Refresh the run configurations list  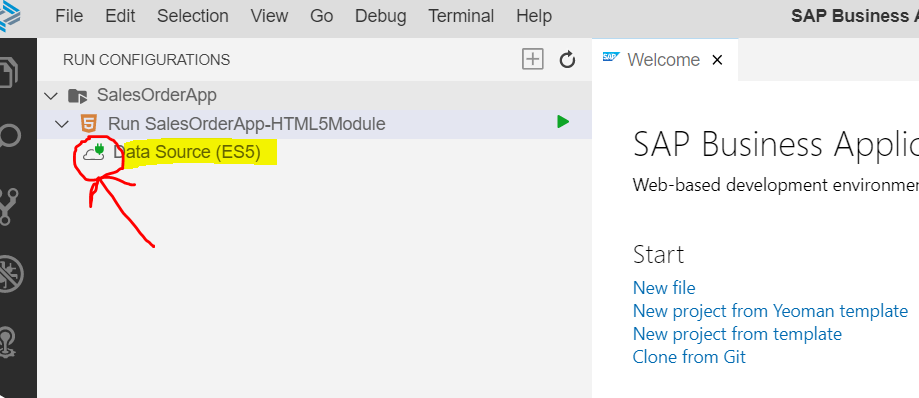point(567,59)
